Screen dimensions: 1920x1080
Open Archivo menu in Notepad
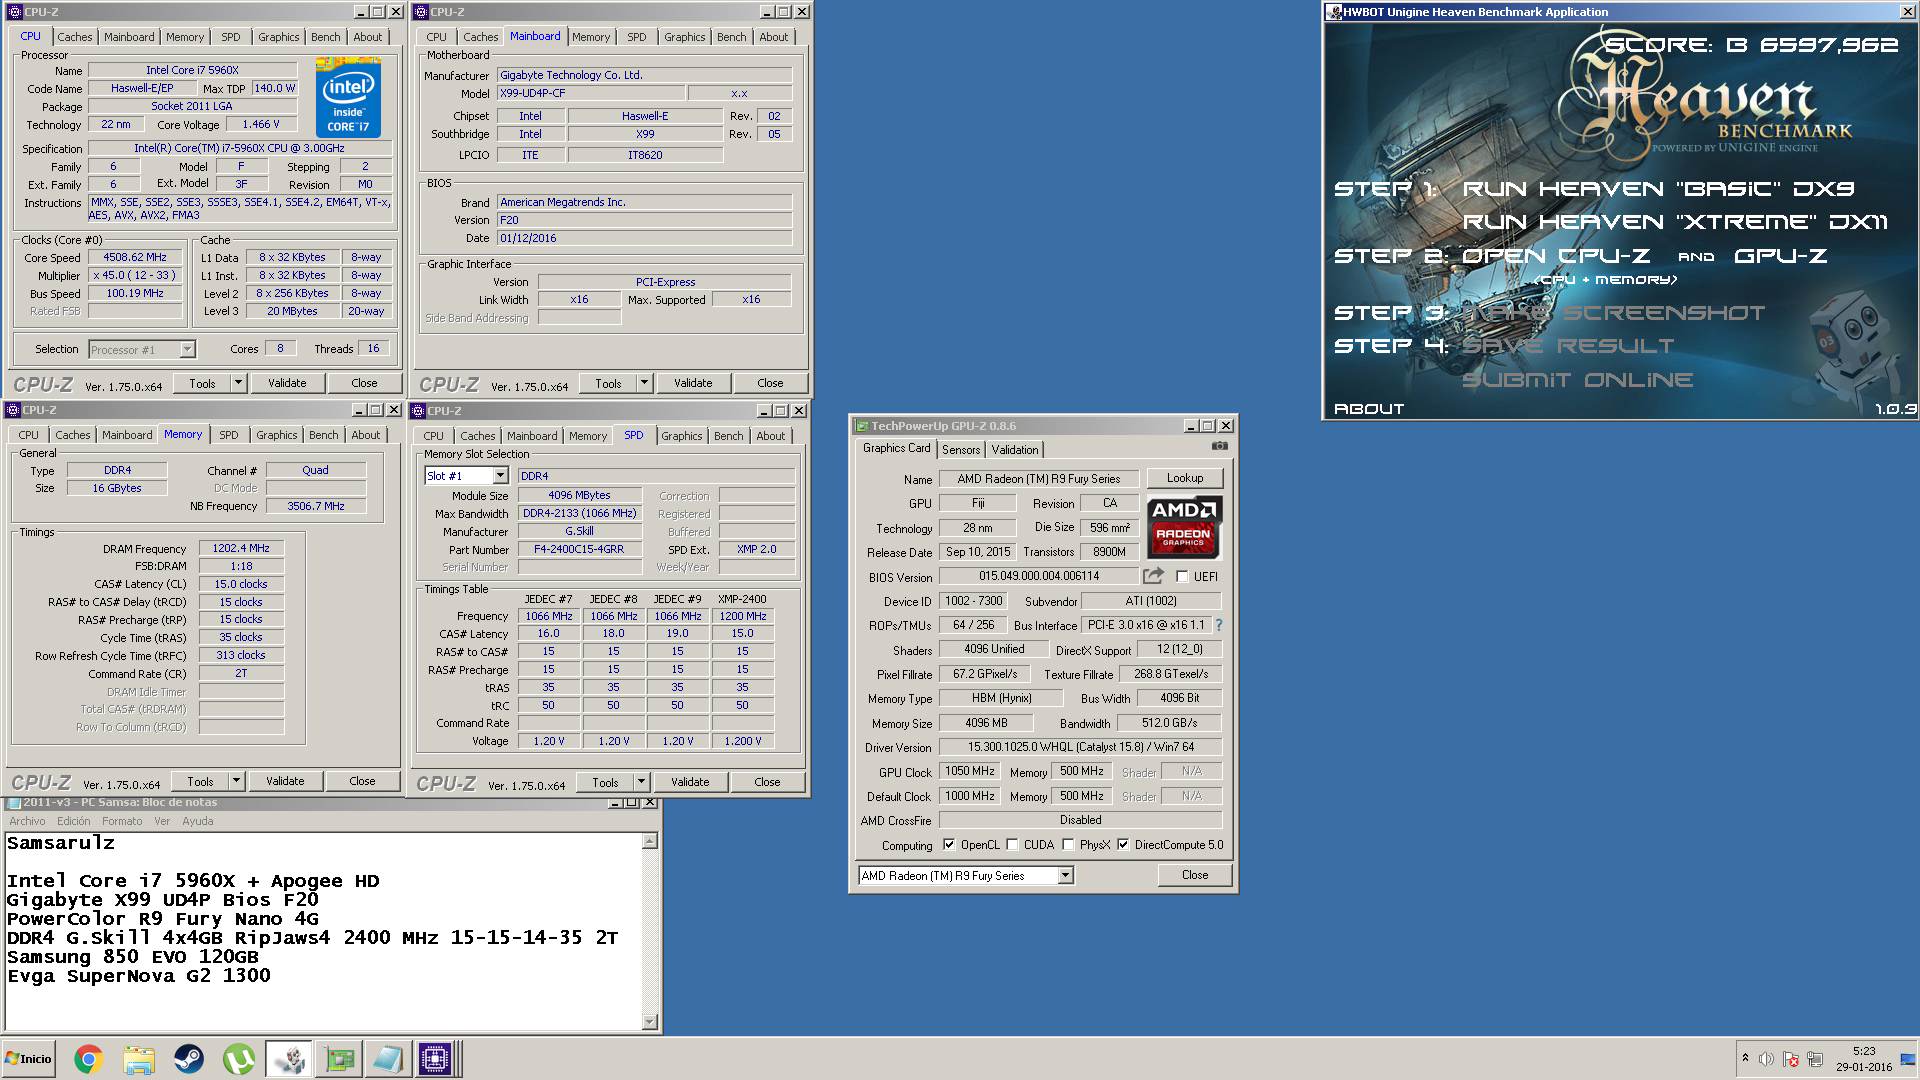click(27, 821)
